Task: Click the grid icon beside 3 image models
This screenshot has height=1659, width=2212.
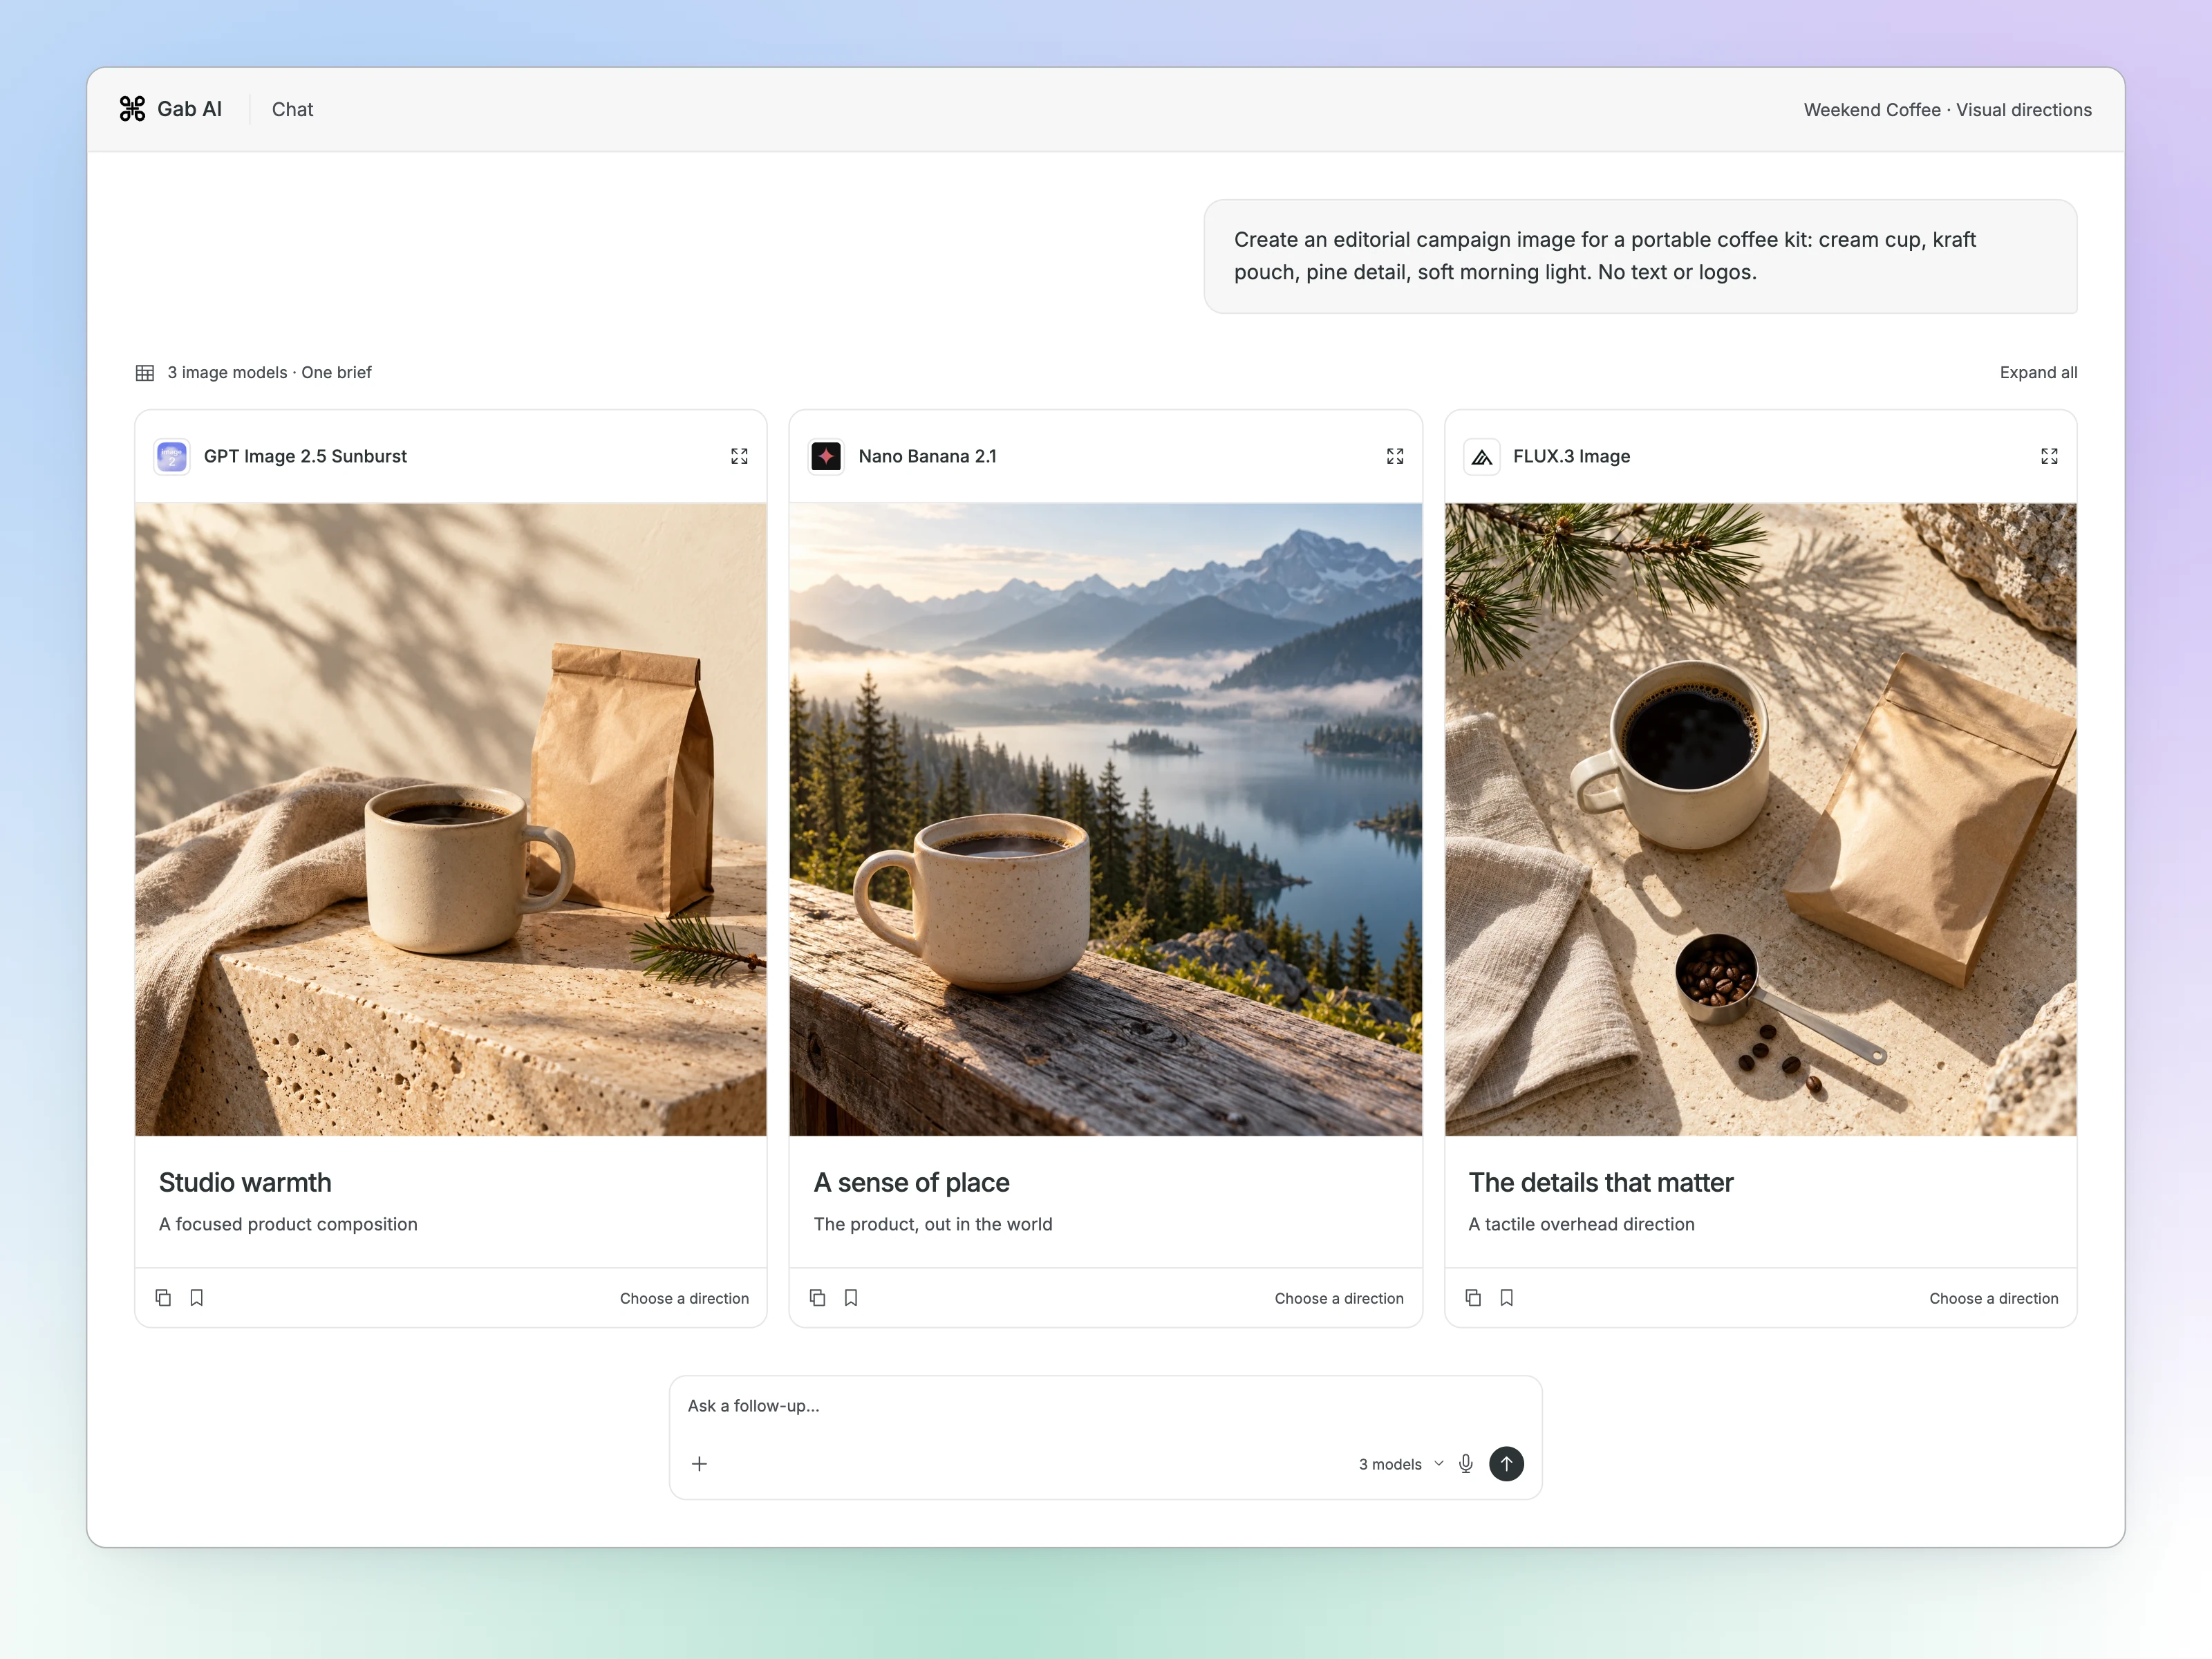Action: pos(145,373)
